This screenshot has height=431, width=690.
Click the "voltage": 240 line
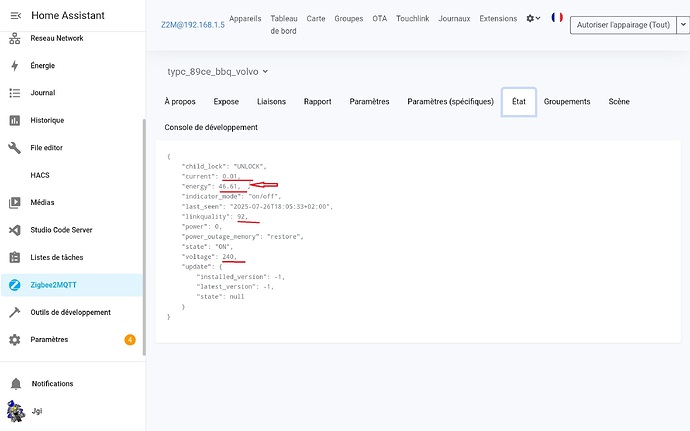pyautogui.click(x=209, y=257)
